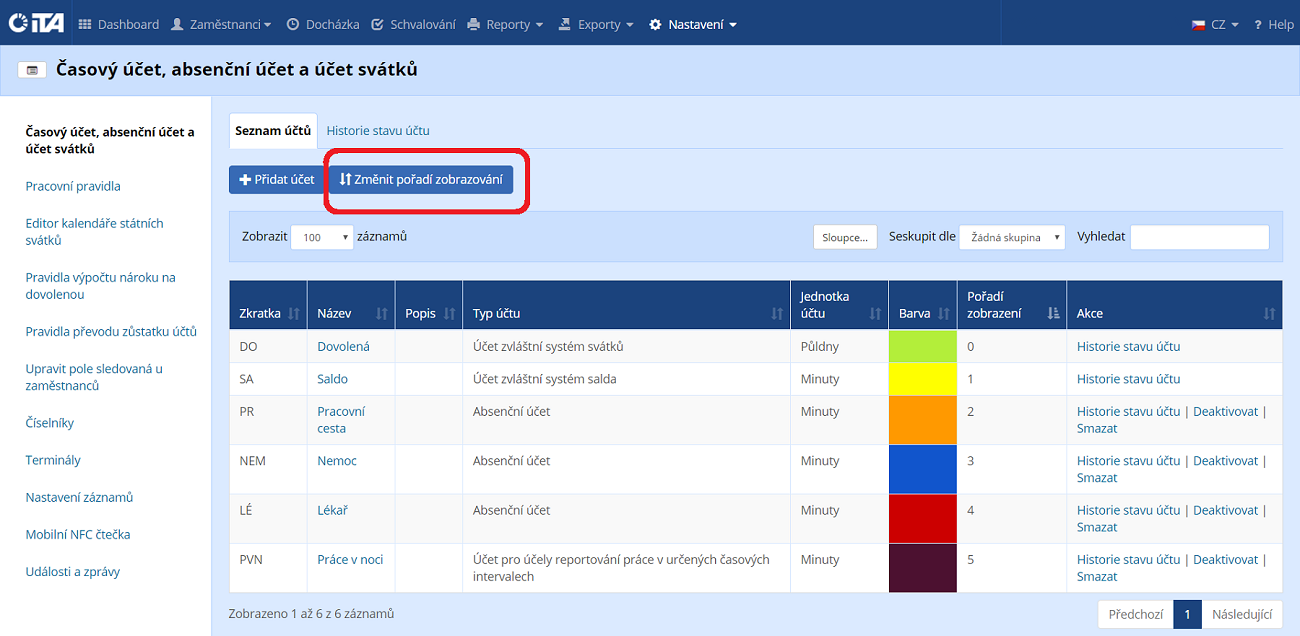Open Dashboard from the top navbar
1300x636 pixels.
click(x=118, y=24)
